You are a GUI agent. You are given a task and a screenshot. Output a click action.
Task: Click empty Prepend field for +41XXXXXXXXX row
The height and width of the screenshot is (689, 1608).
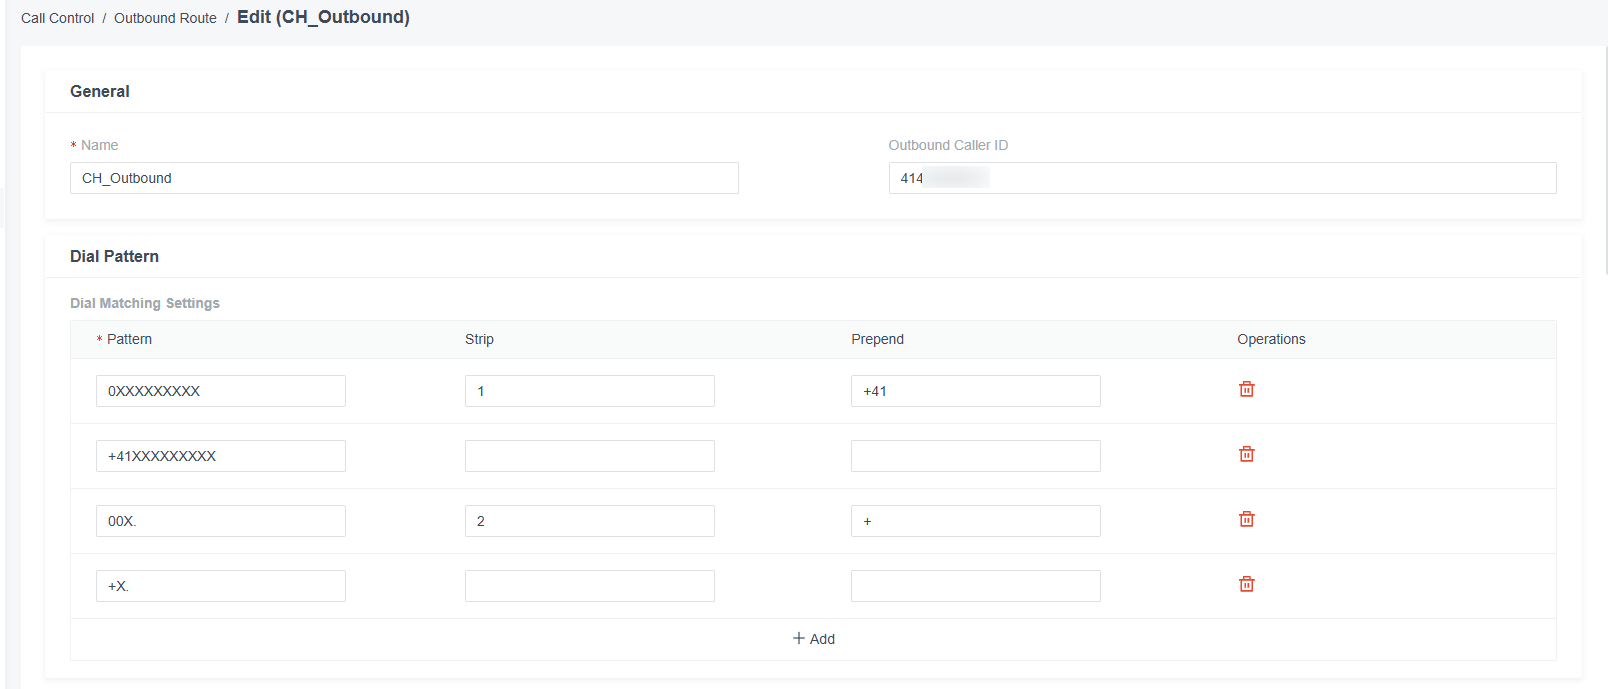coord(976,456)
